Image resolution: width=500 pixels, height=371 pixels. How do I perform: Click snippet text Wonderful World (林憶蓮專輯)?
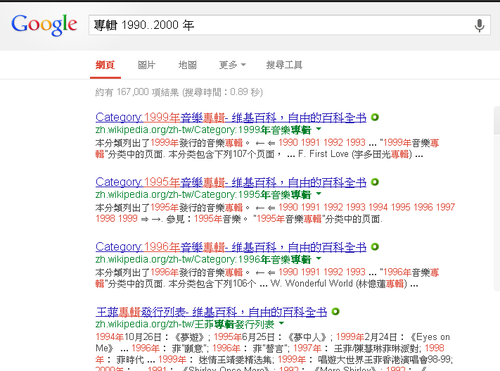point(346,284)
